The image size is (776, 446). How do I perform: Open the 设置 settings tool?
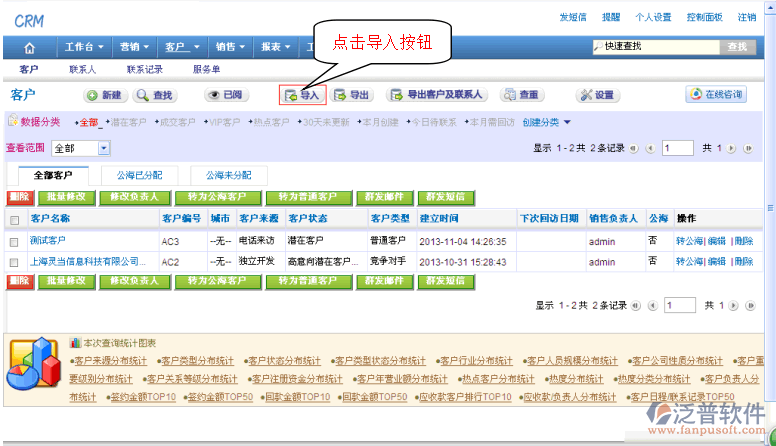pyautogui.click(x=598, y=95)
